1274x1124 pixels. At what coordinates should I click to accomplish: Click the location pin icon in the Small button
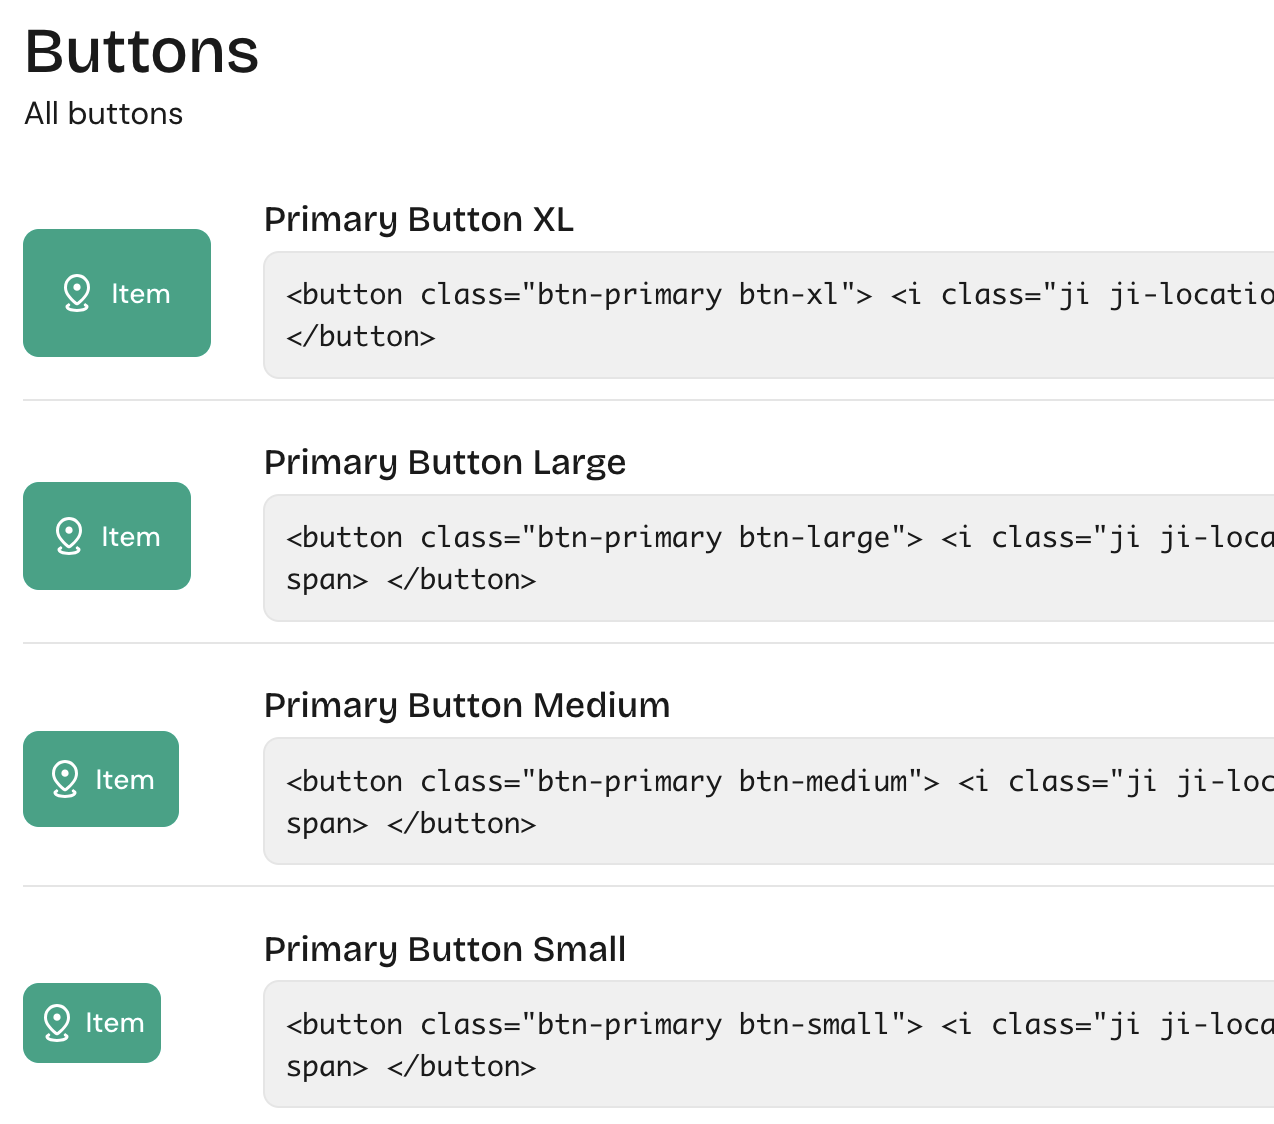(57, 1023)
